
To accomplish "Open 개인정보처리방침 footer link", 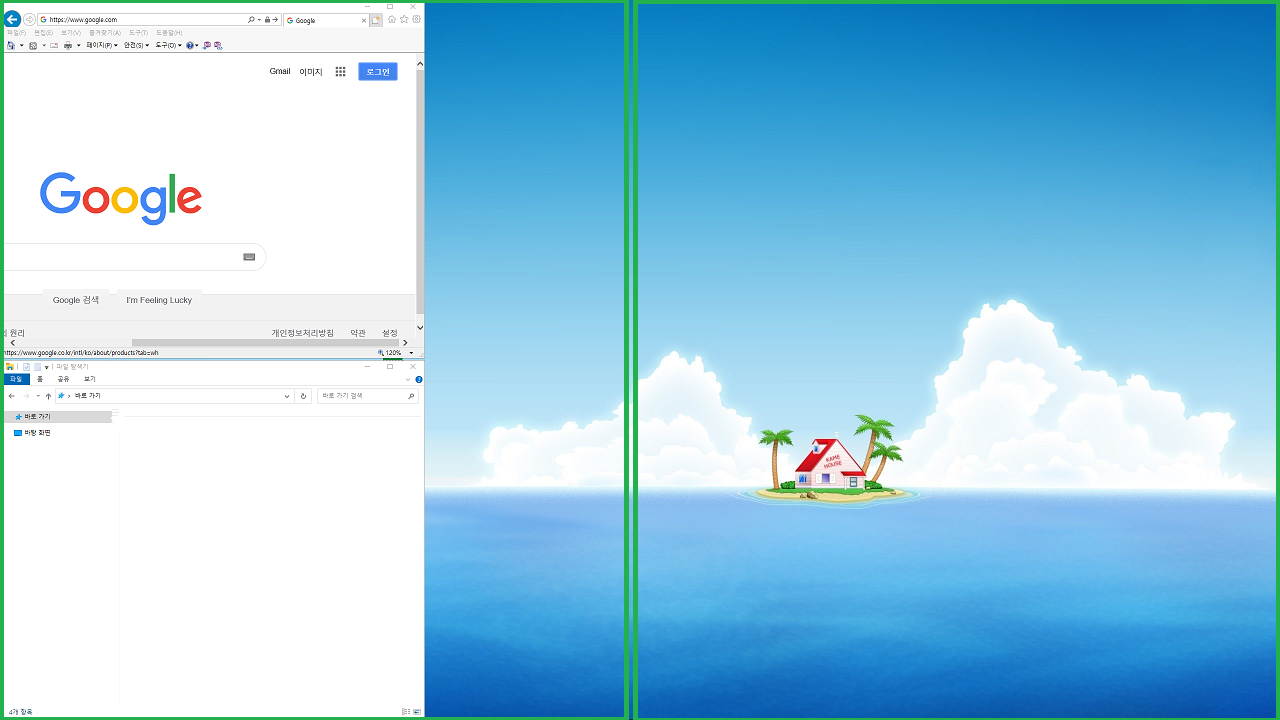I will click(303, 333).
